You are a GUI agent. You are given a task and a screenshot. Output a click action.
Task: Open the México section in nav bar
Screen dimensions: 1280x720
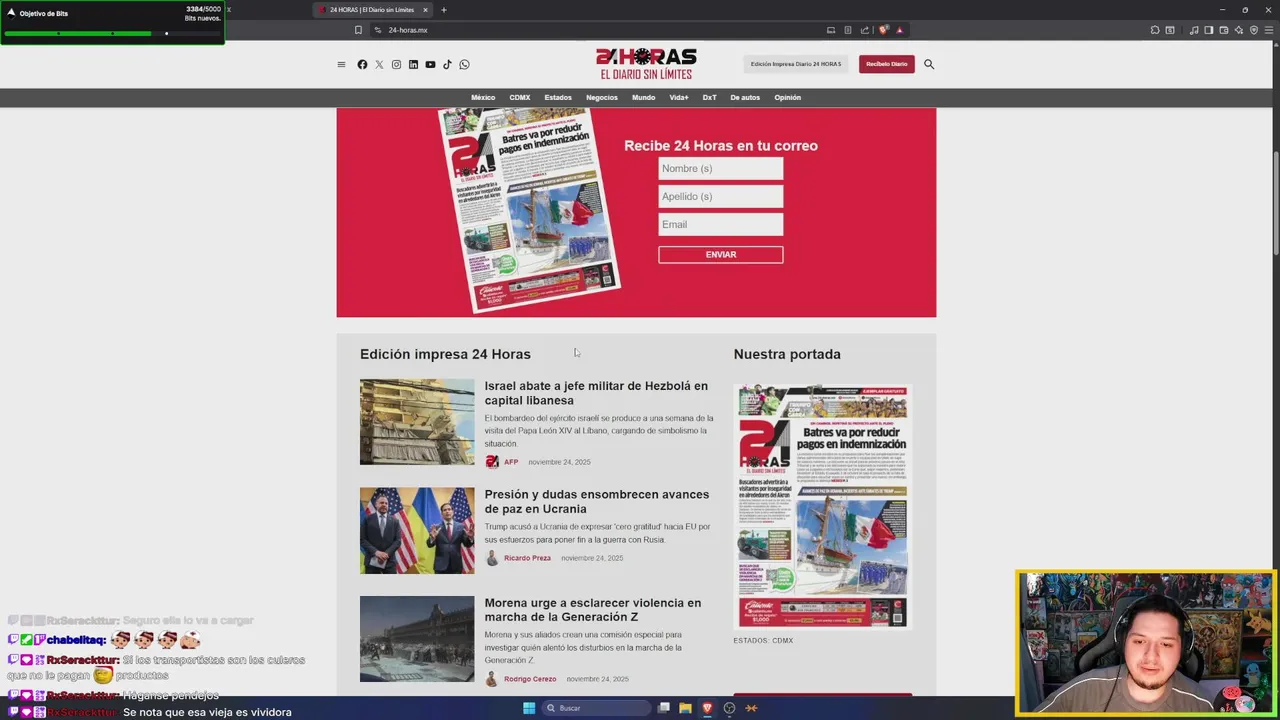click(x=483, y=98)
